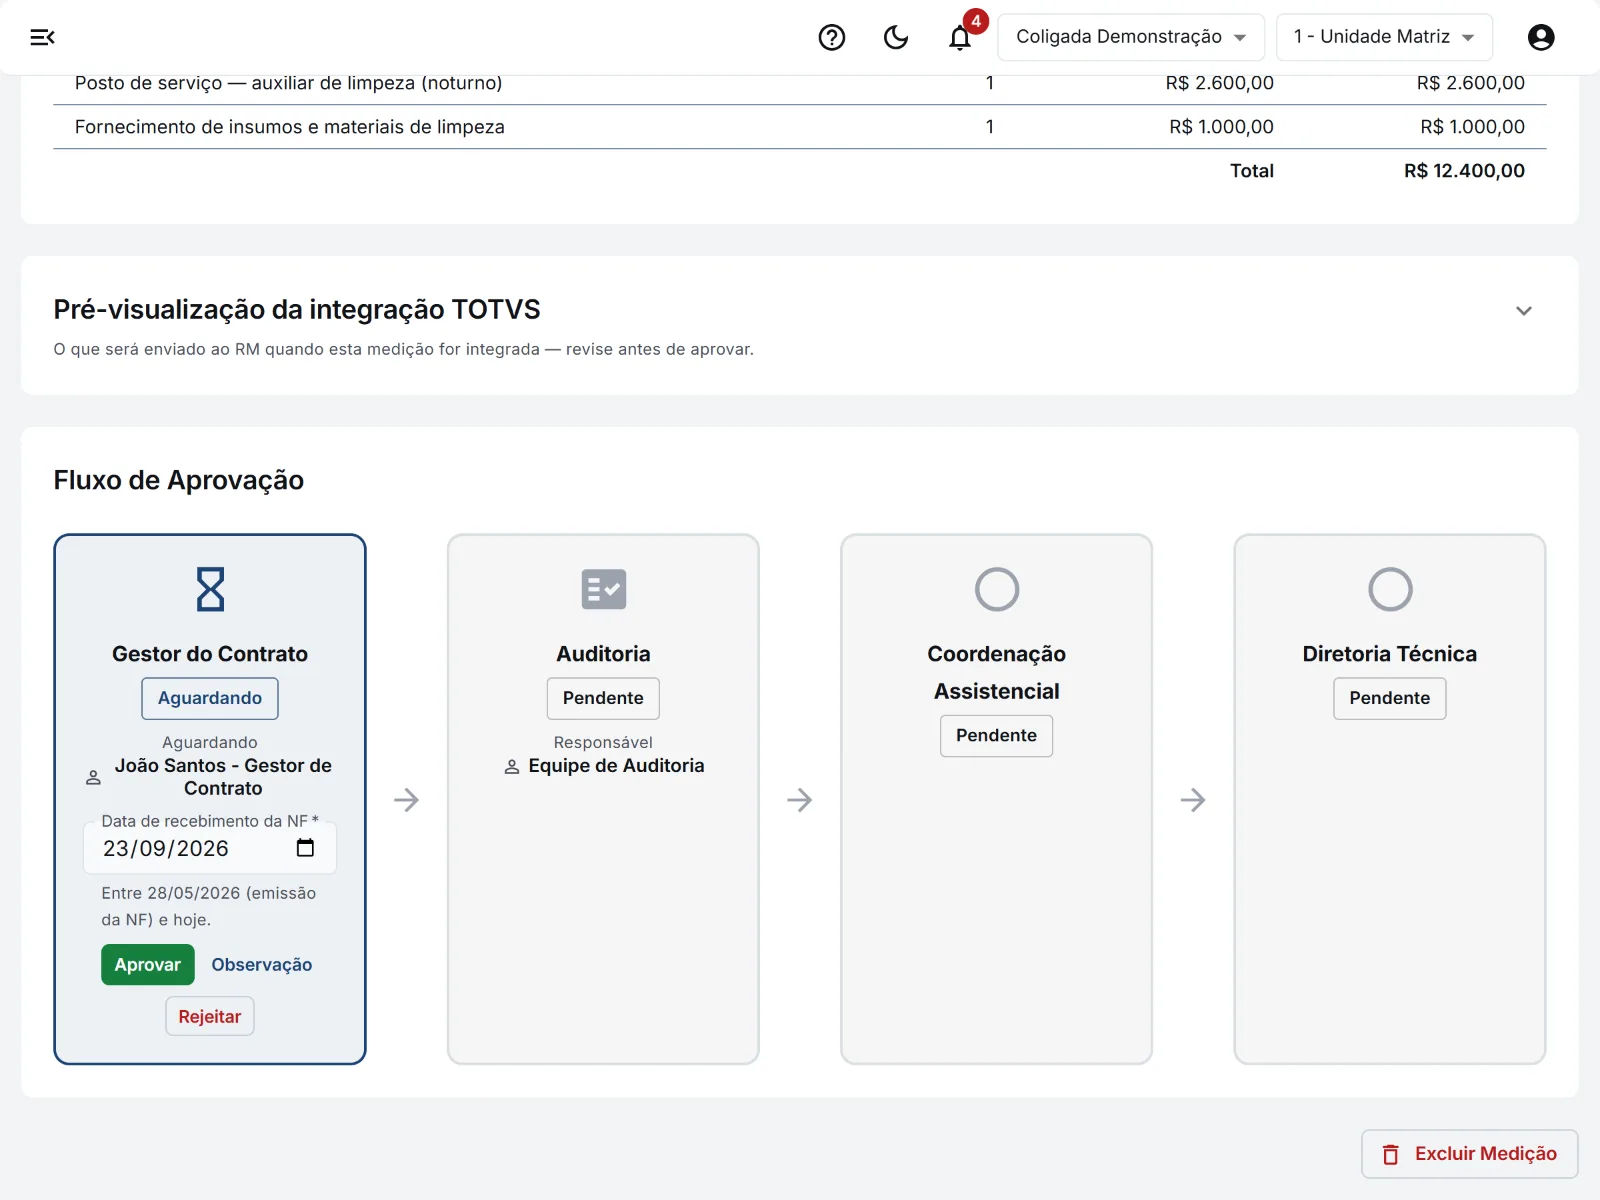Click the 'Diretoria Técnica' card title

click(x=1390, y=654)
